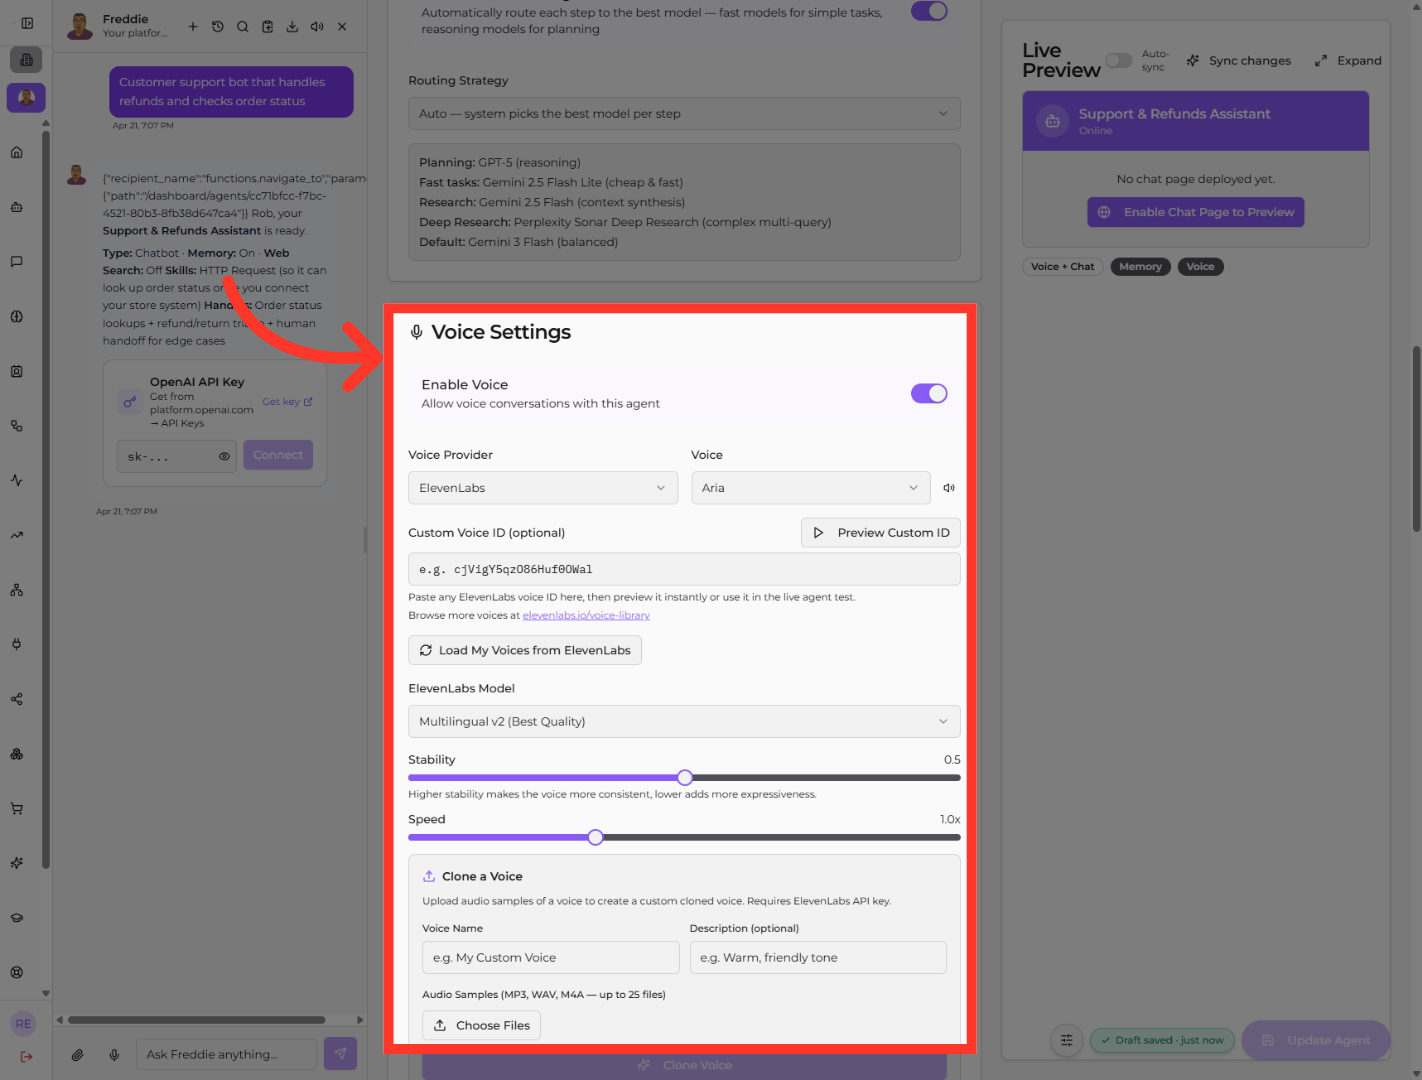The height and width of the screenshot is (1080, 1422).
Task: Turn off the Enable Voice switch
Action: [929, 393]
